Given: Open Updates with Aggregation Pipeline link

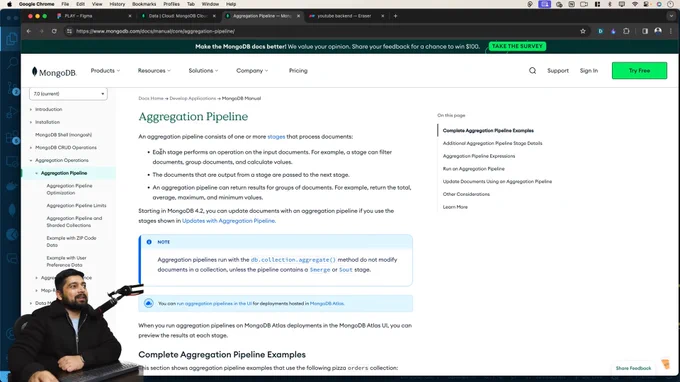Looking at the screenshot, I should [x=229, y=221].
